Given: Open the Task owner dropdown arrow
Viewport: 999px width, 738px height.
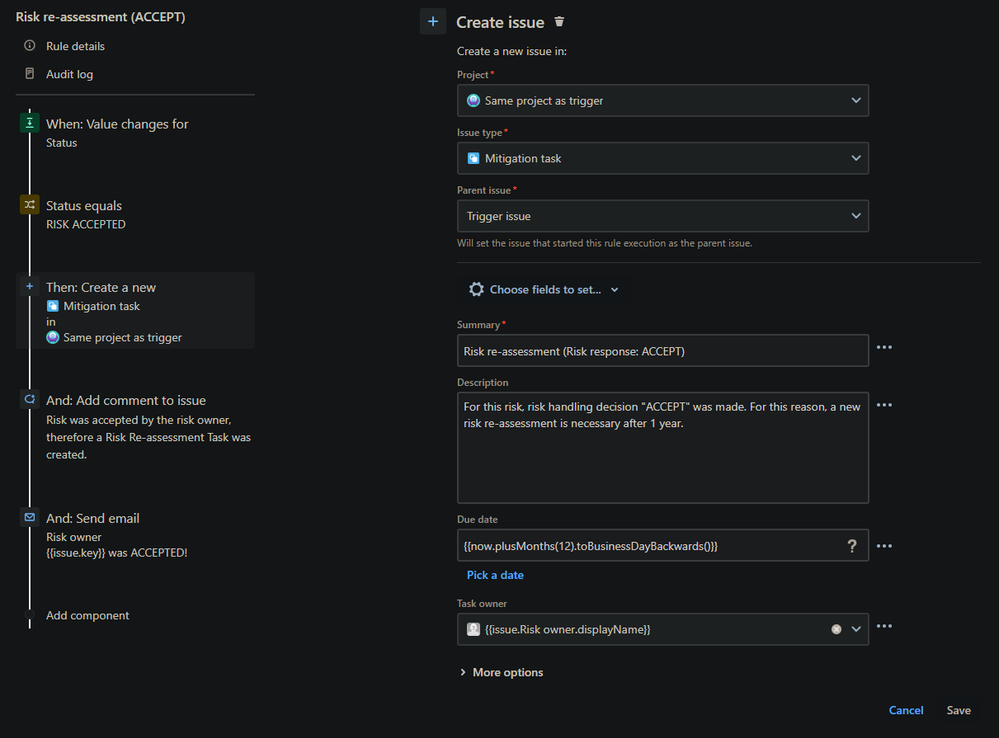Looking at the screenshot, I should click(x=856, y=630).
